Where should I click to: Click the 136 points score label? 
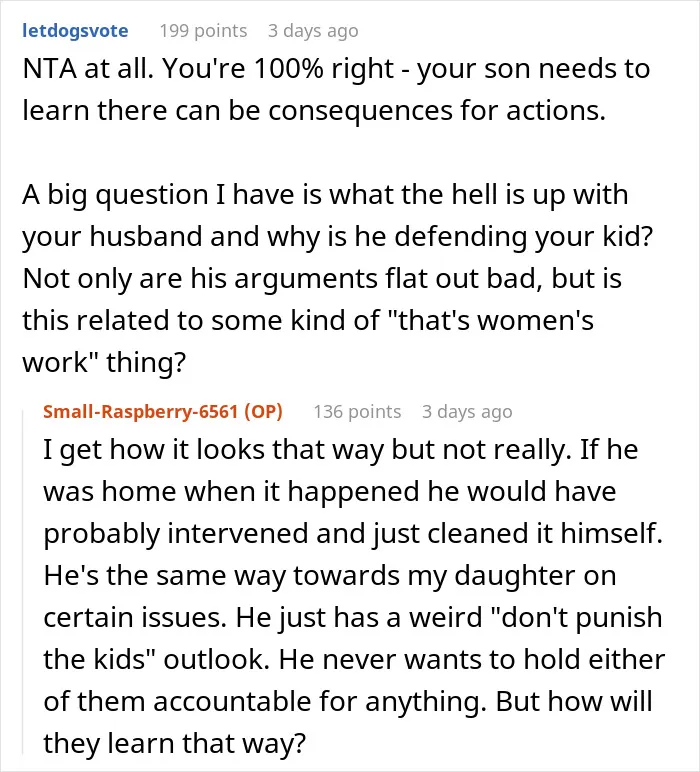(x=357, y=412)
